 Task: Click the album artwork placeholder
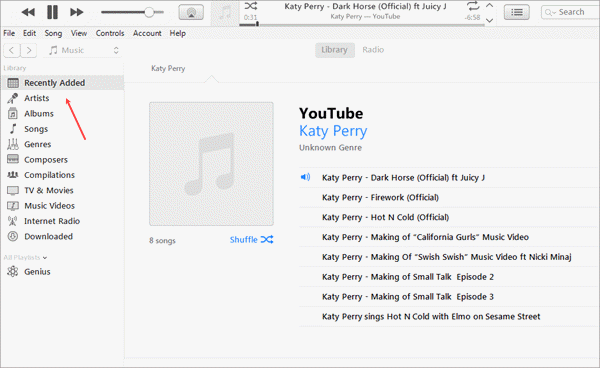[211, 164]
